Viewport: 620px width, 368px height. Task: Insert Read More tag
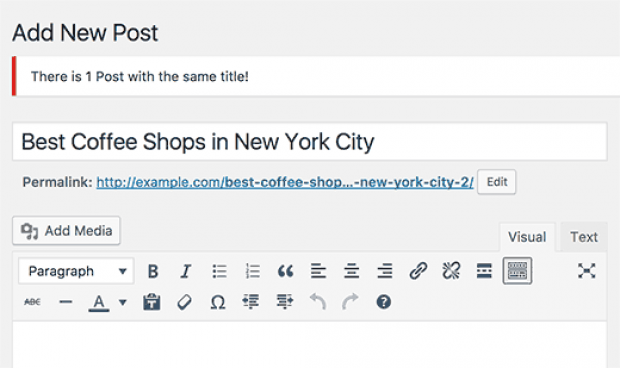coord(484,271)
